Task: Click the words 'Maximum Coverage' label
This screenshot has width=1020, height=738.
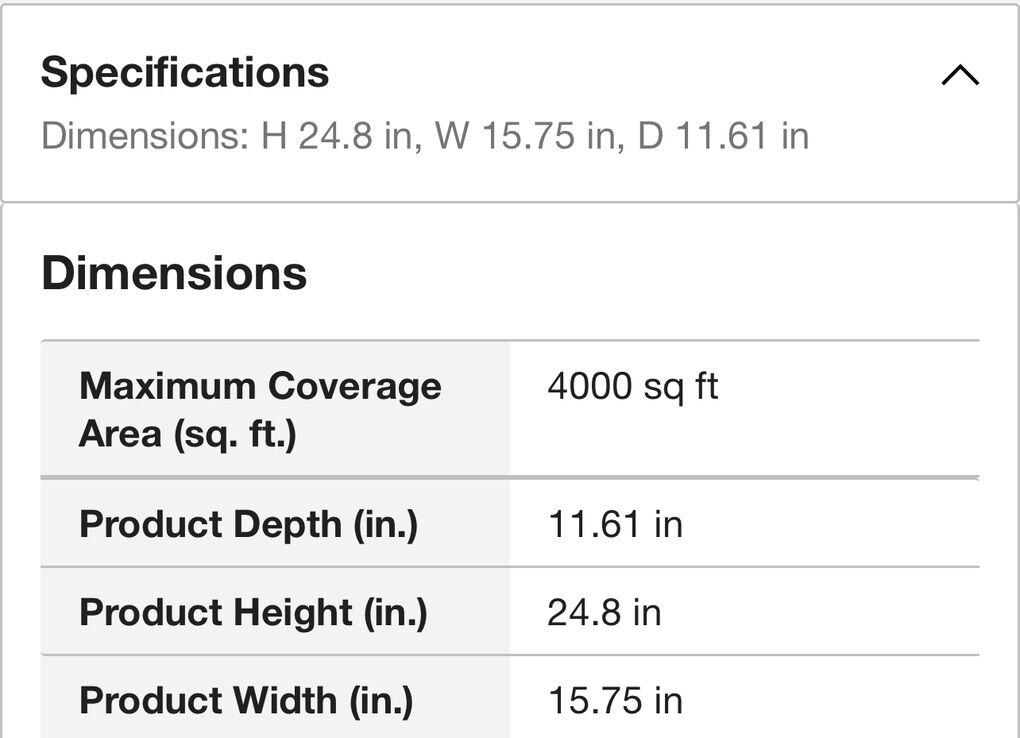Action: [260, 386]
